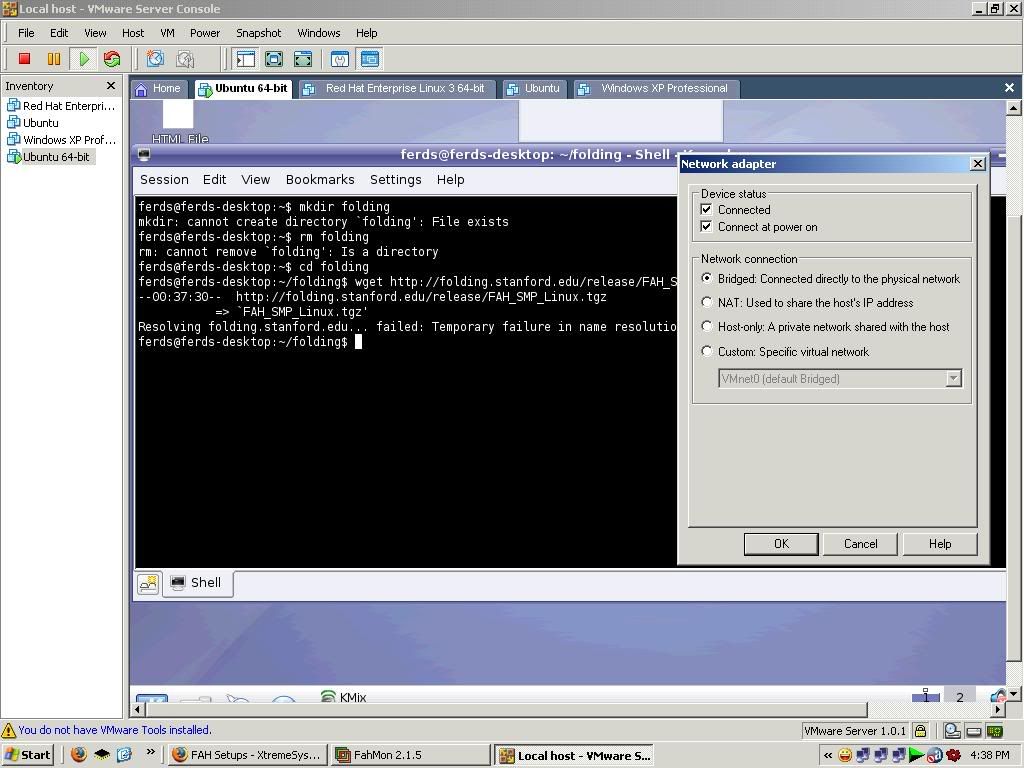The height and width of the screenshot is (768, 1024).
Task: Click the red Power Off toolbar icon
Action: (24, 59)
